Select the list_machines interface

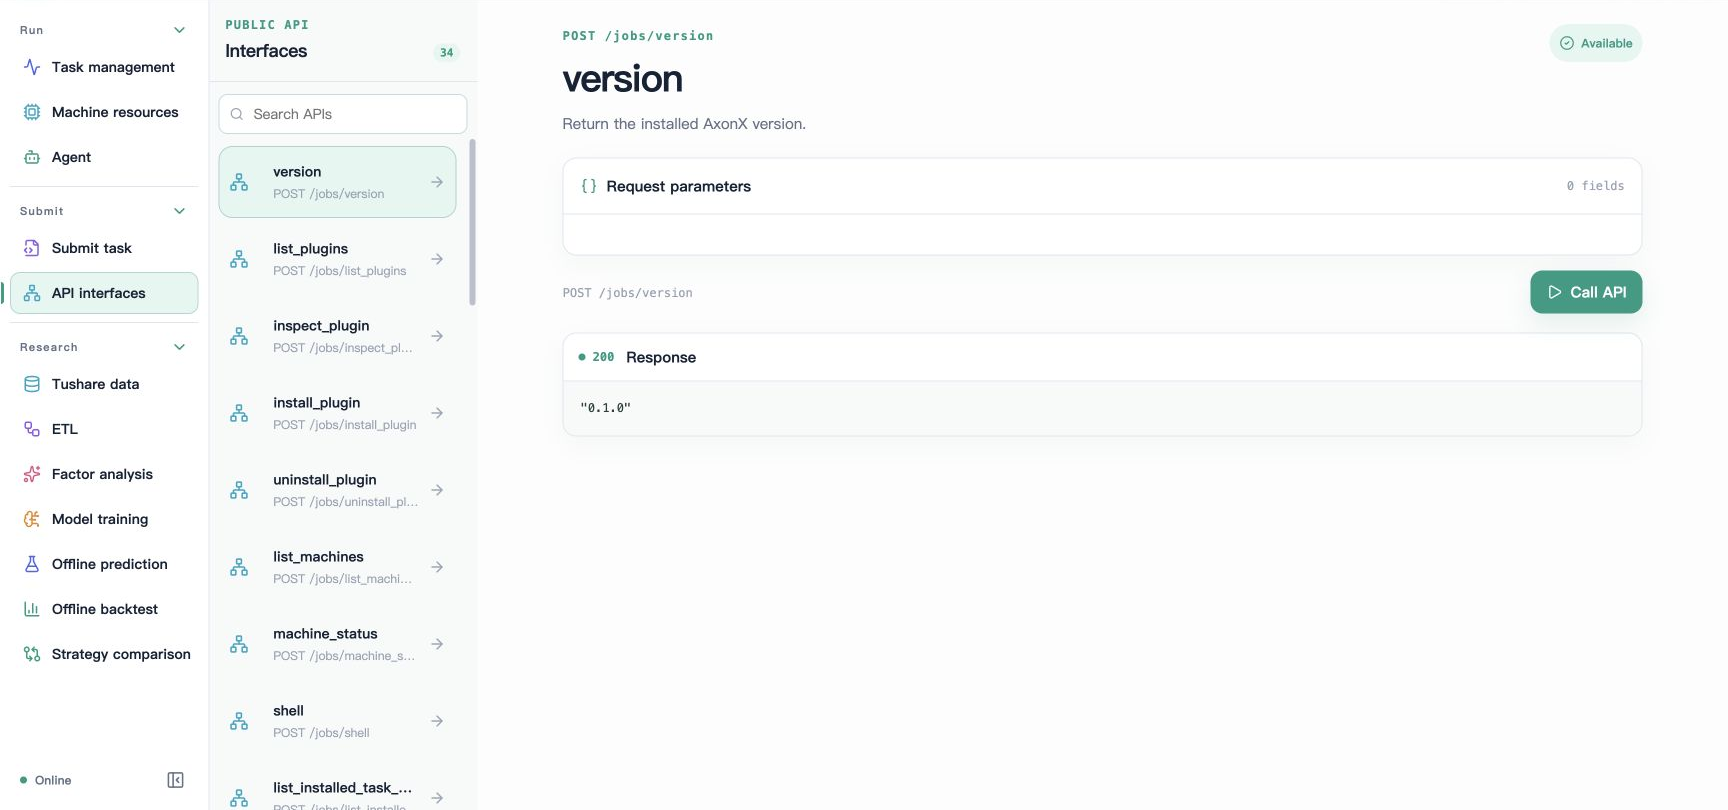click(337, 567)
